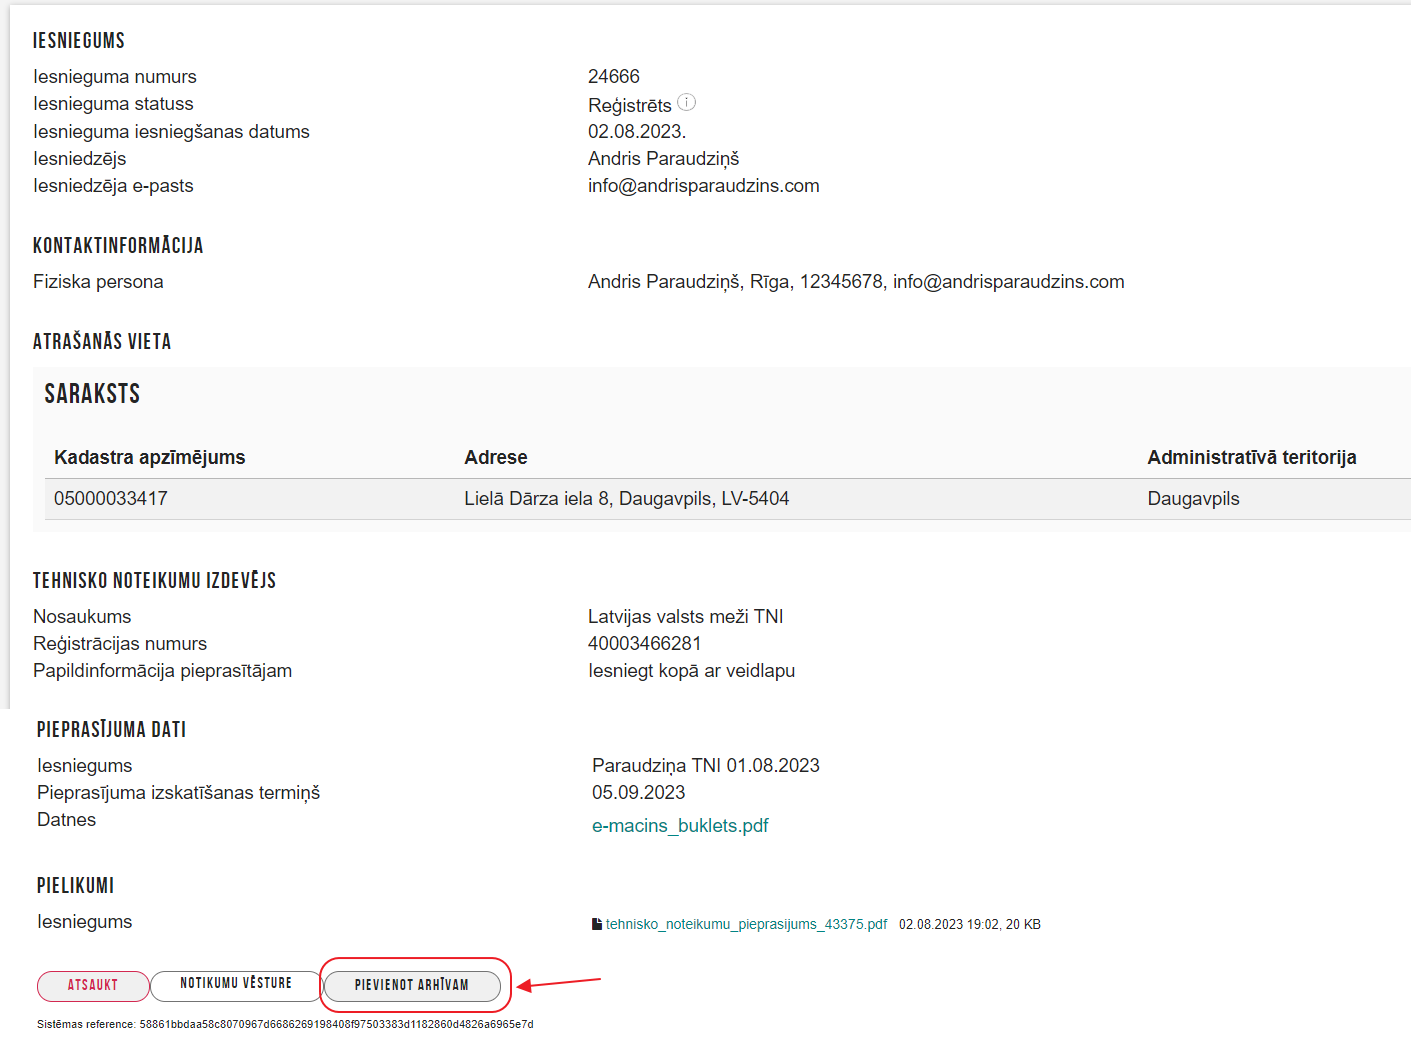The width and height of the screenshot is (1417, 1055).
Task: Click the Pieprasījuma dati heading
Action: 112,729
